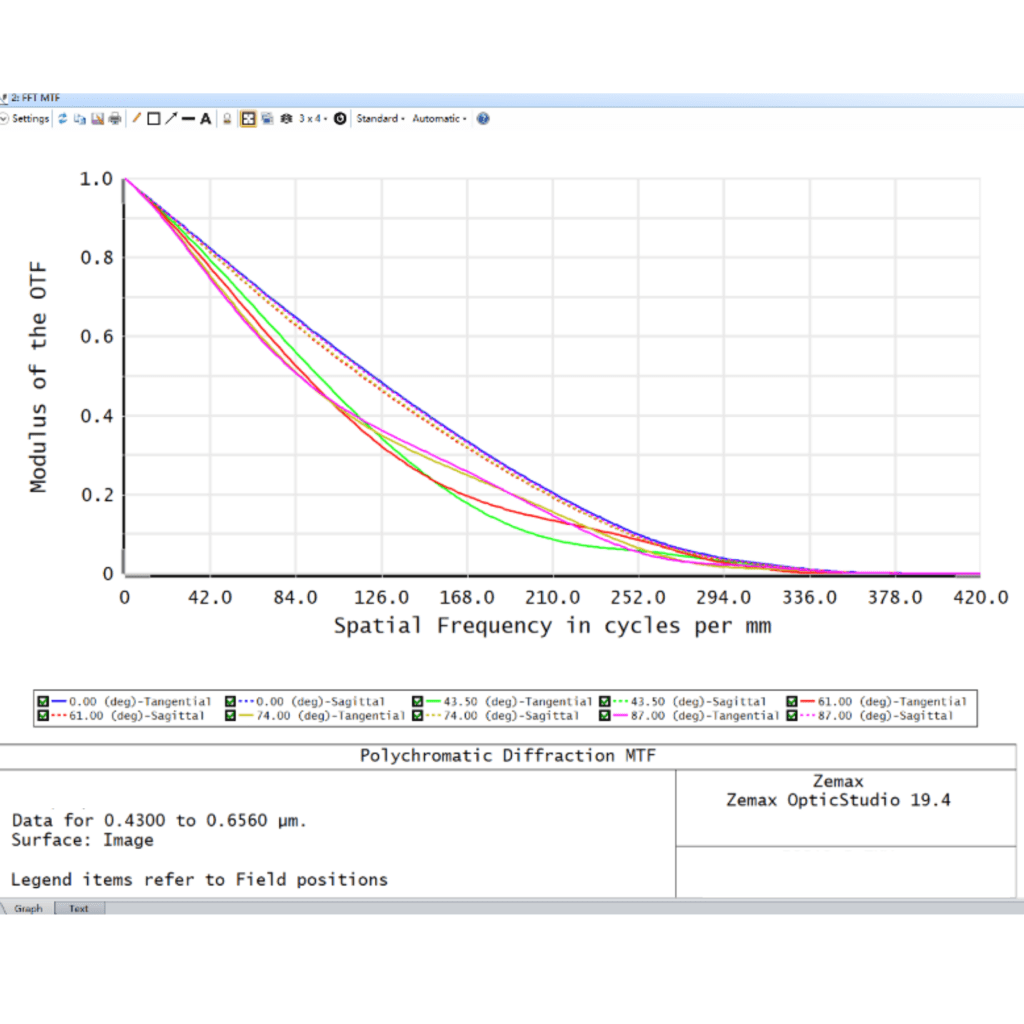This screenshot has width=1024, height=1024.
Task: Click the print icon
Action: pyautogui.click(x=114, y=119)
